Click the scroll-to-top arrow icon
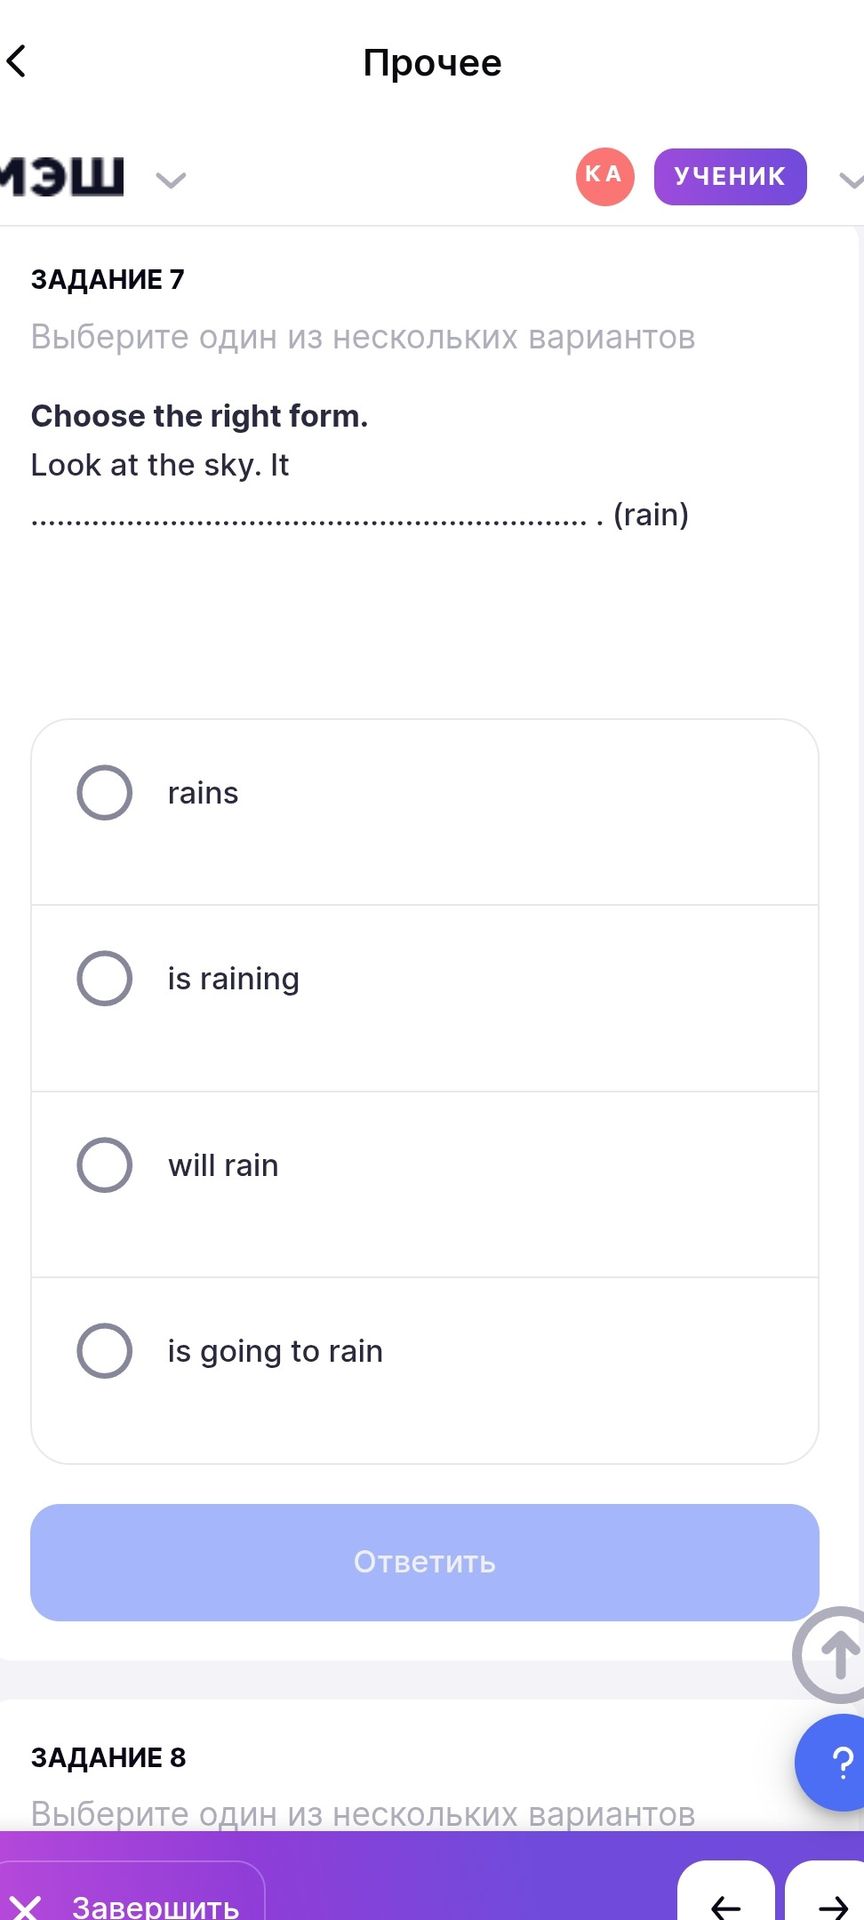This screenshot has height=1920, width=864. [830, 1655]
